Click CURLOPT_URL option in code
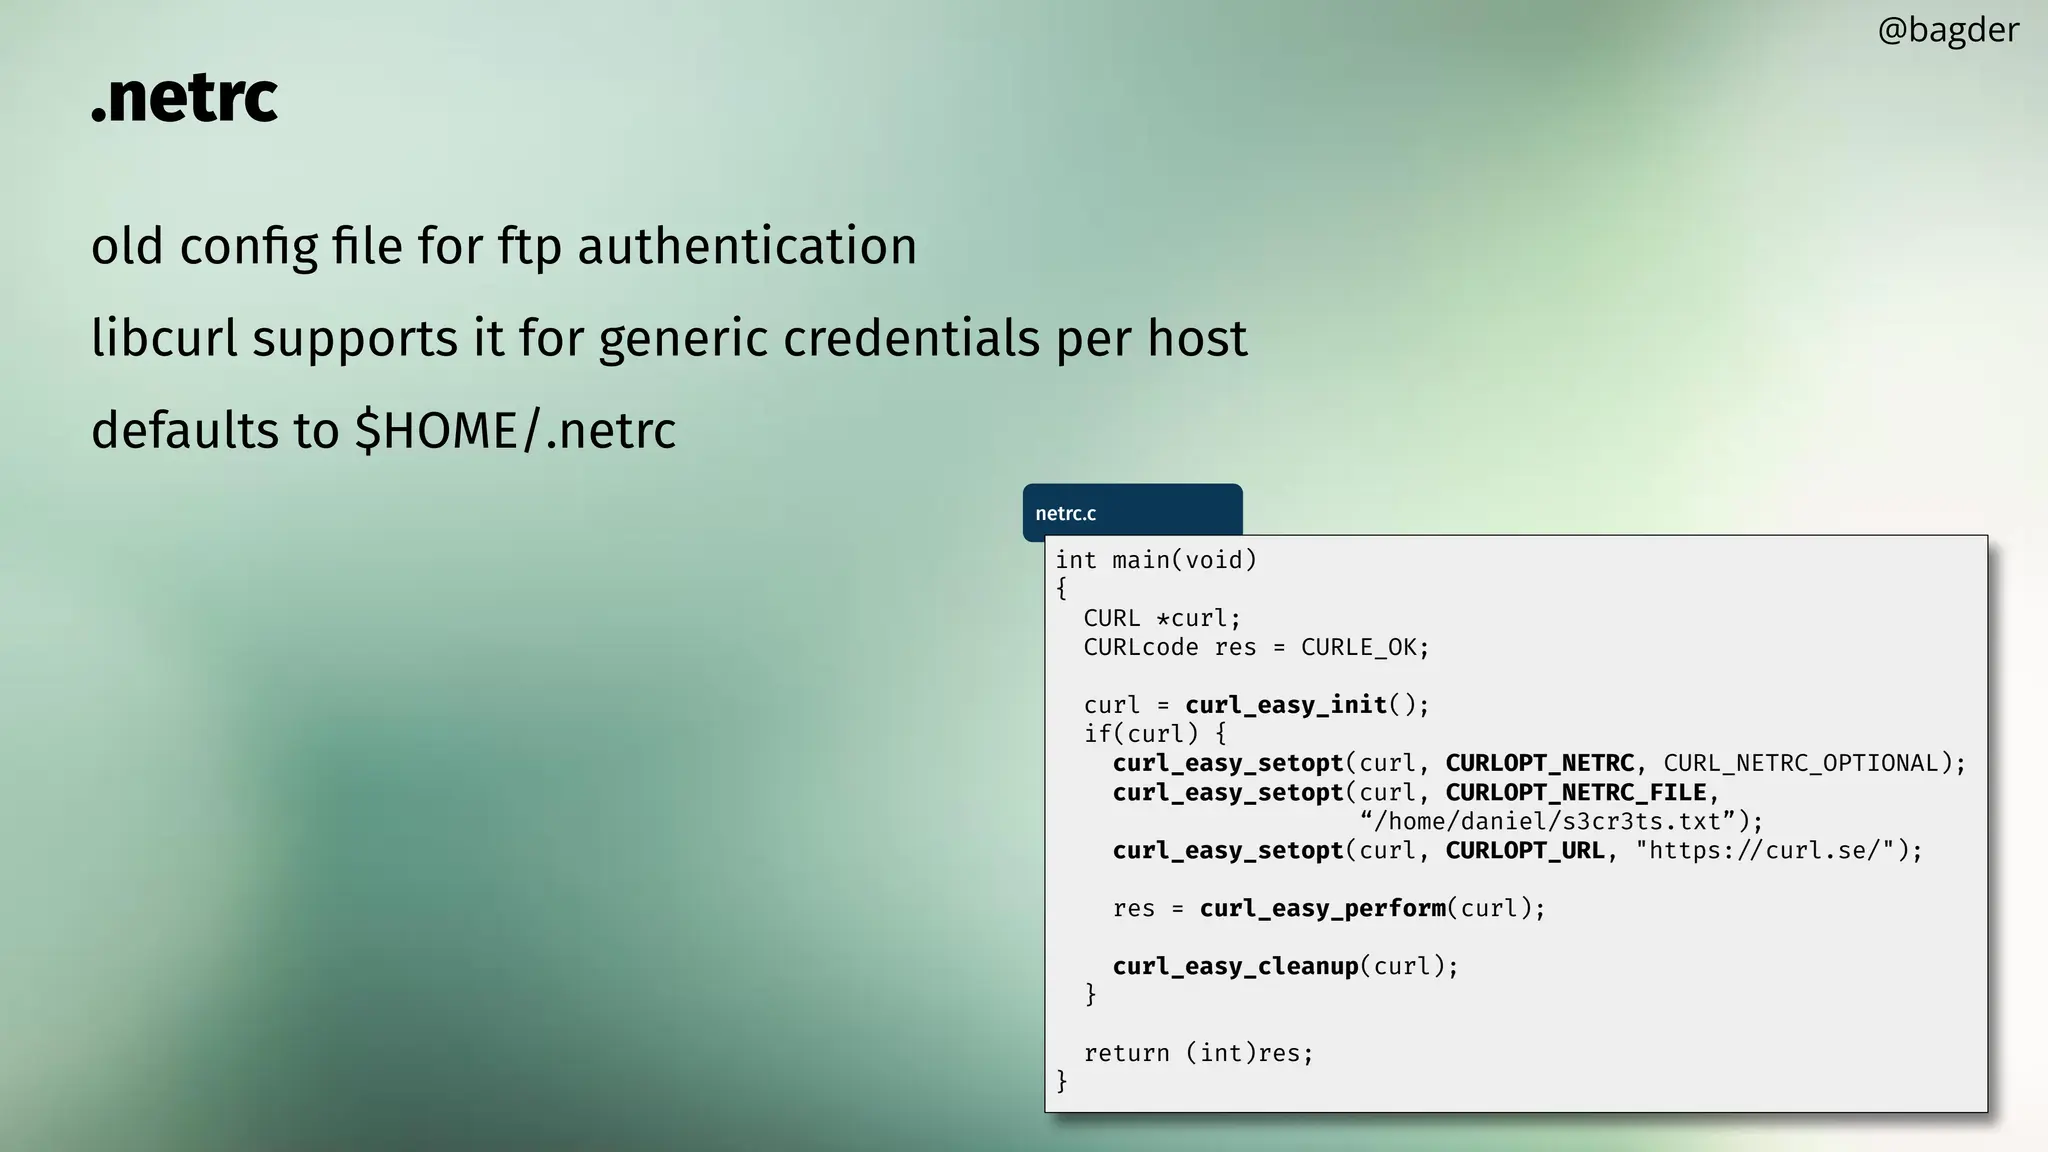 (x=1525, y=850)
